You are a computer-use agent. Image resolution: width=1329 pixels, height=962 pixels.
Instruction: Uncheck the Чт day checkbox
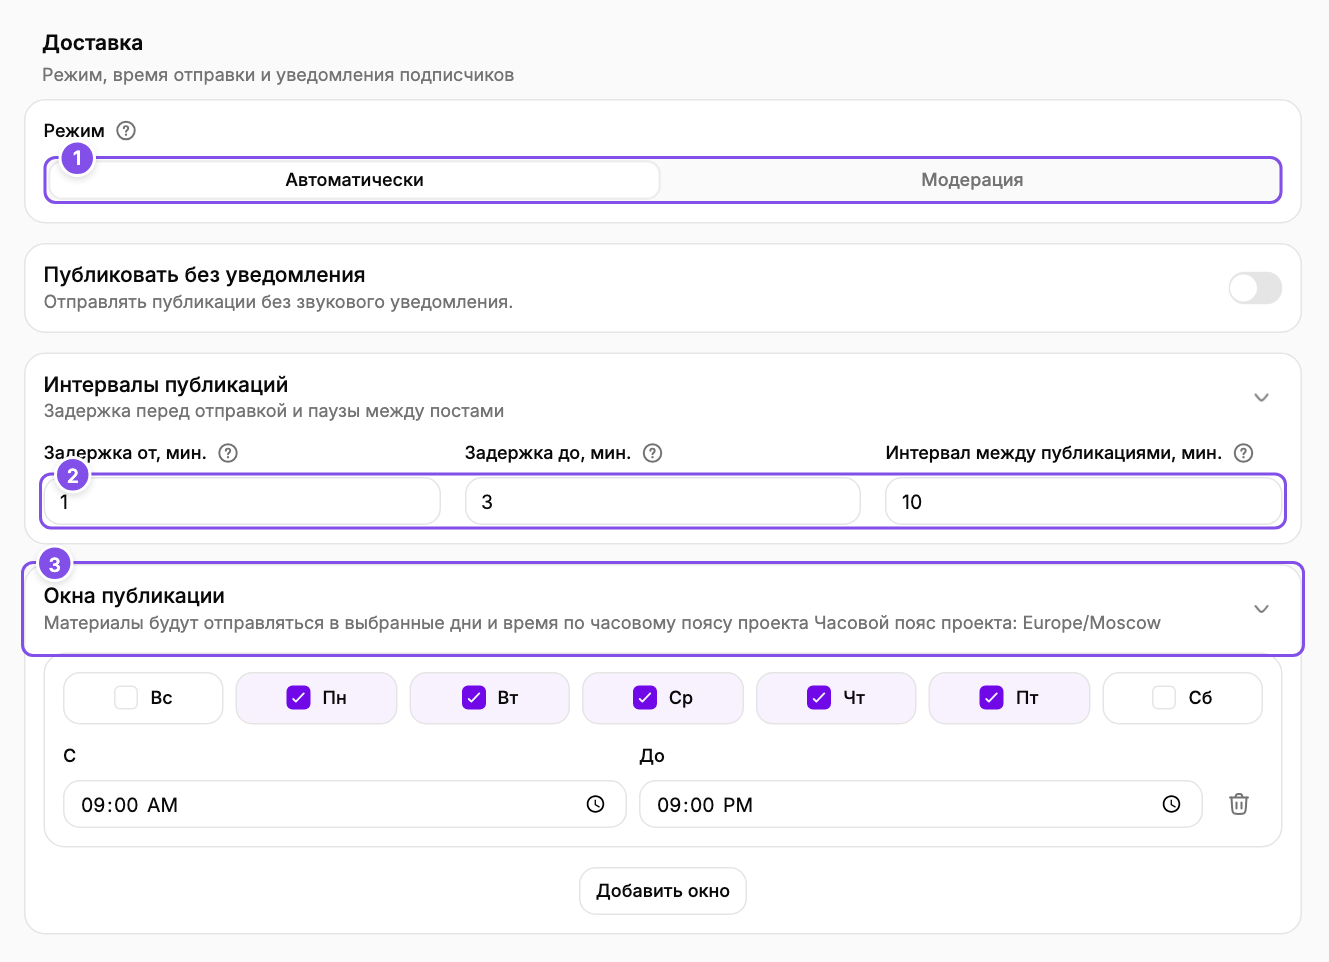(819, 697)
